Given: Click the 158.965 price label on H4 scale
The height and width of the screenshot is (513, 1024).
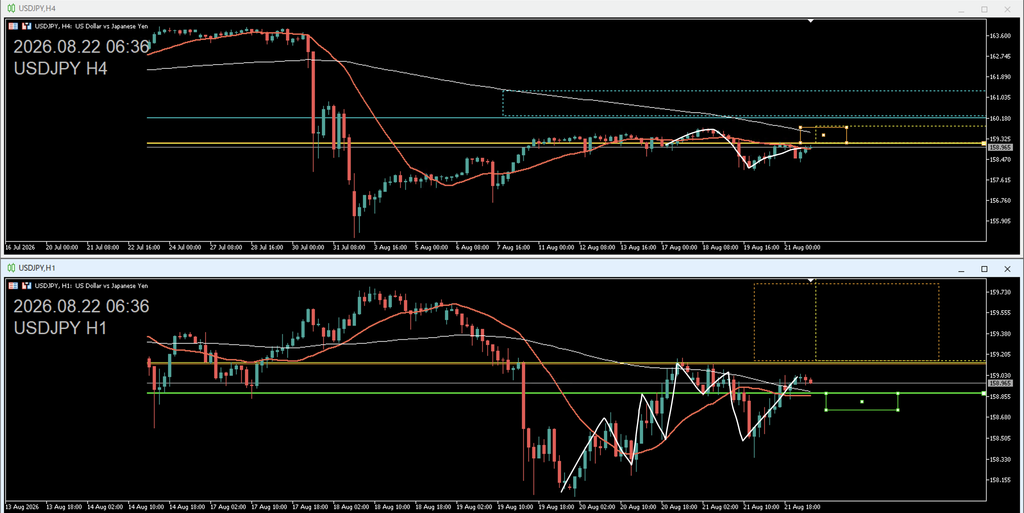Looking at the screenshot, I should point(1000,148).
